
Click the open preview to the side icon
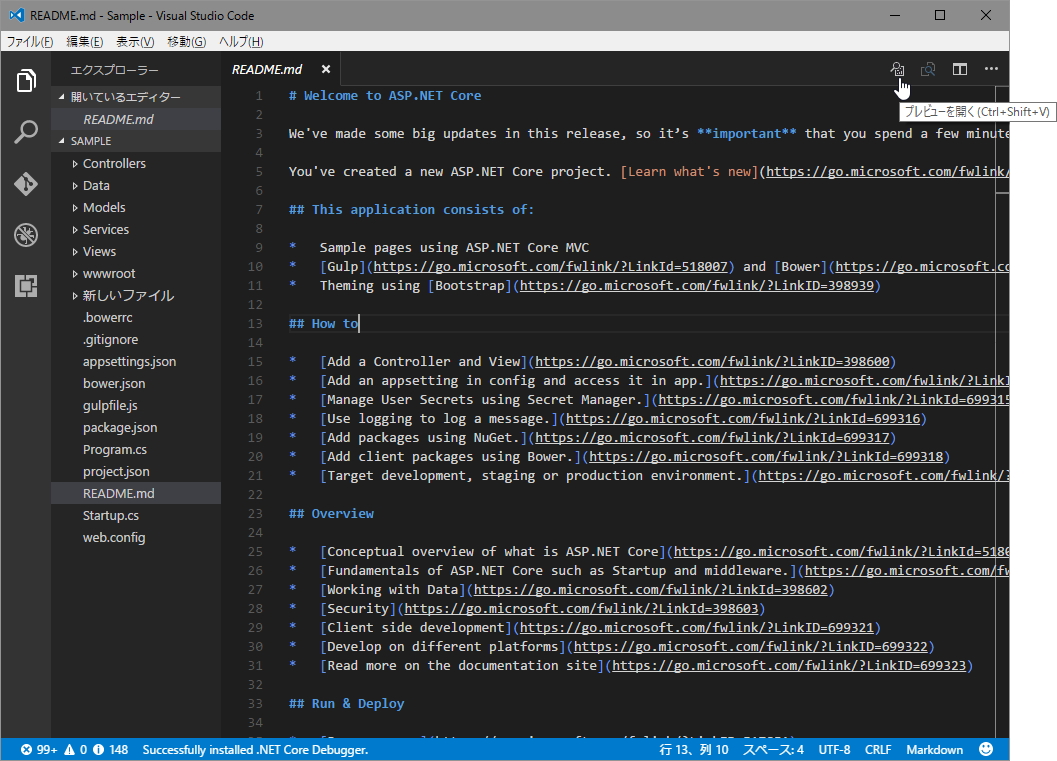[x=928, y=69]
